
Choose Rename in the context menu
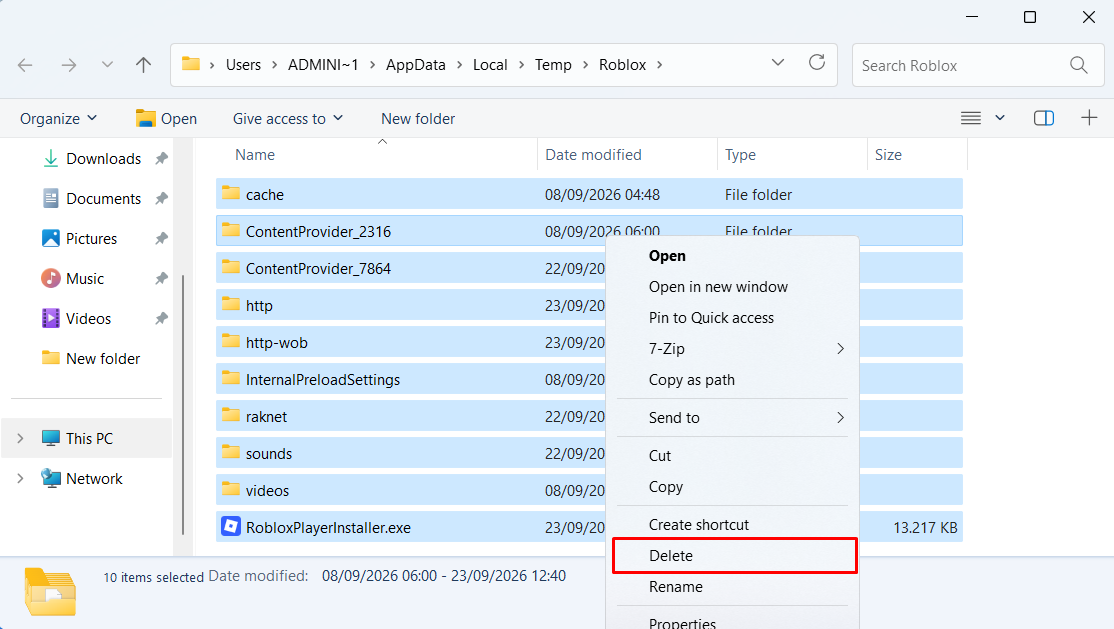676,586
